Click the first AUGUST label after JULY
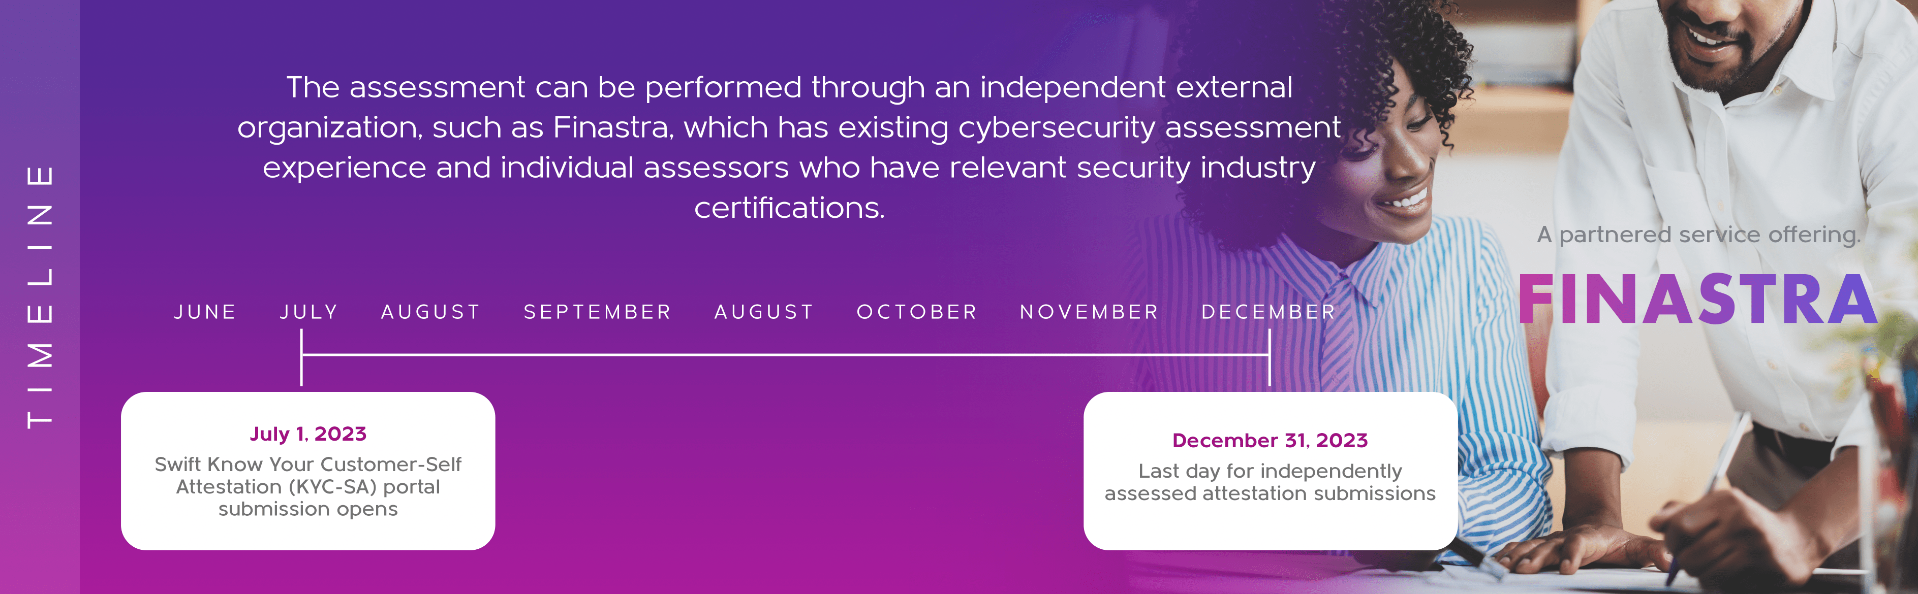Image resolution: width=1918 pixels, height=594 pixels. click(431, 312)
